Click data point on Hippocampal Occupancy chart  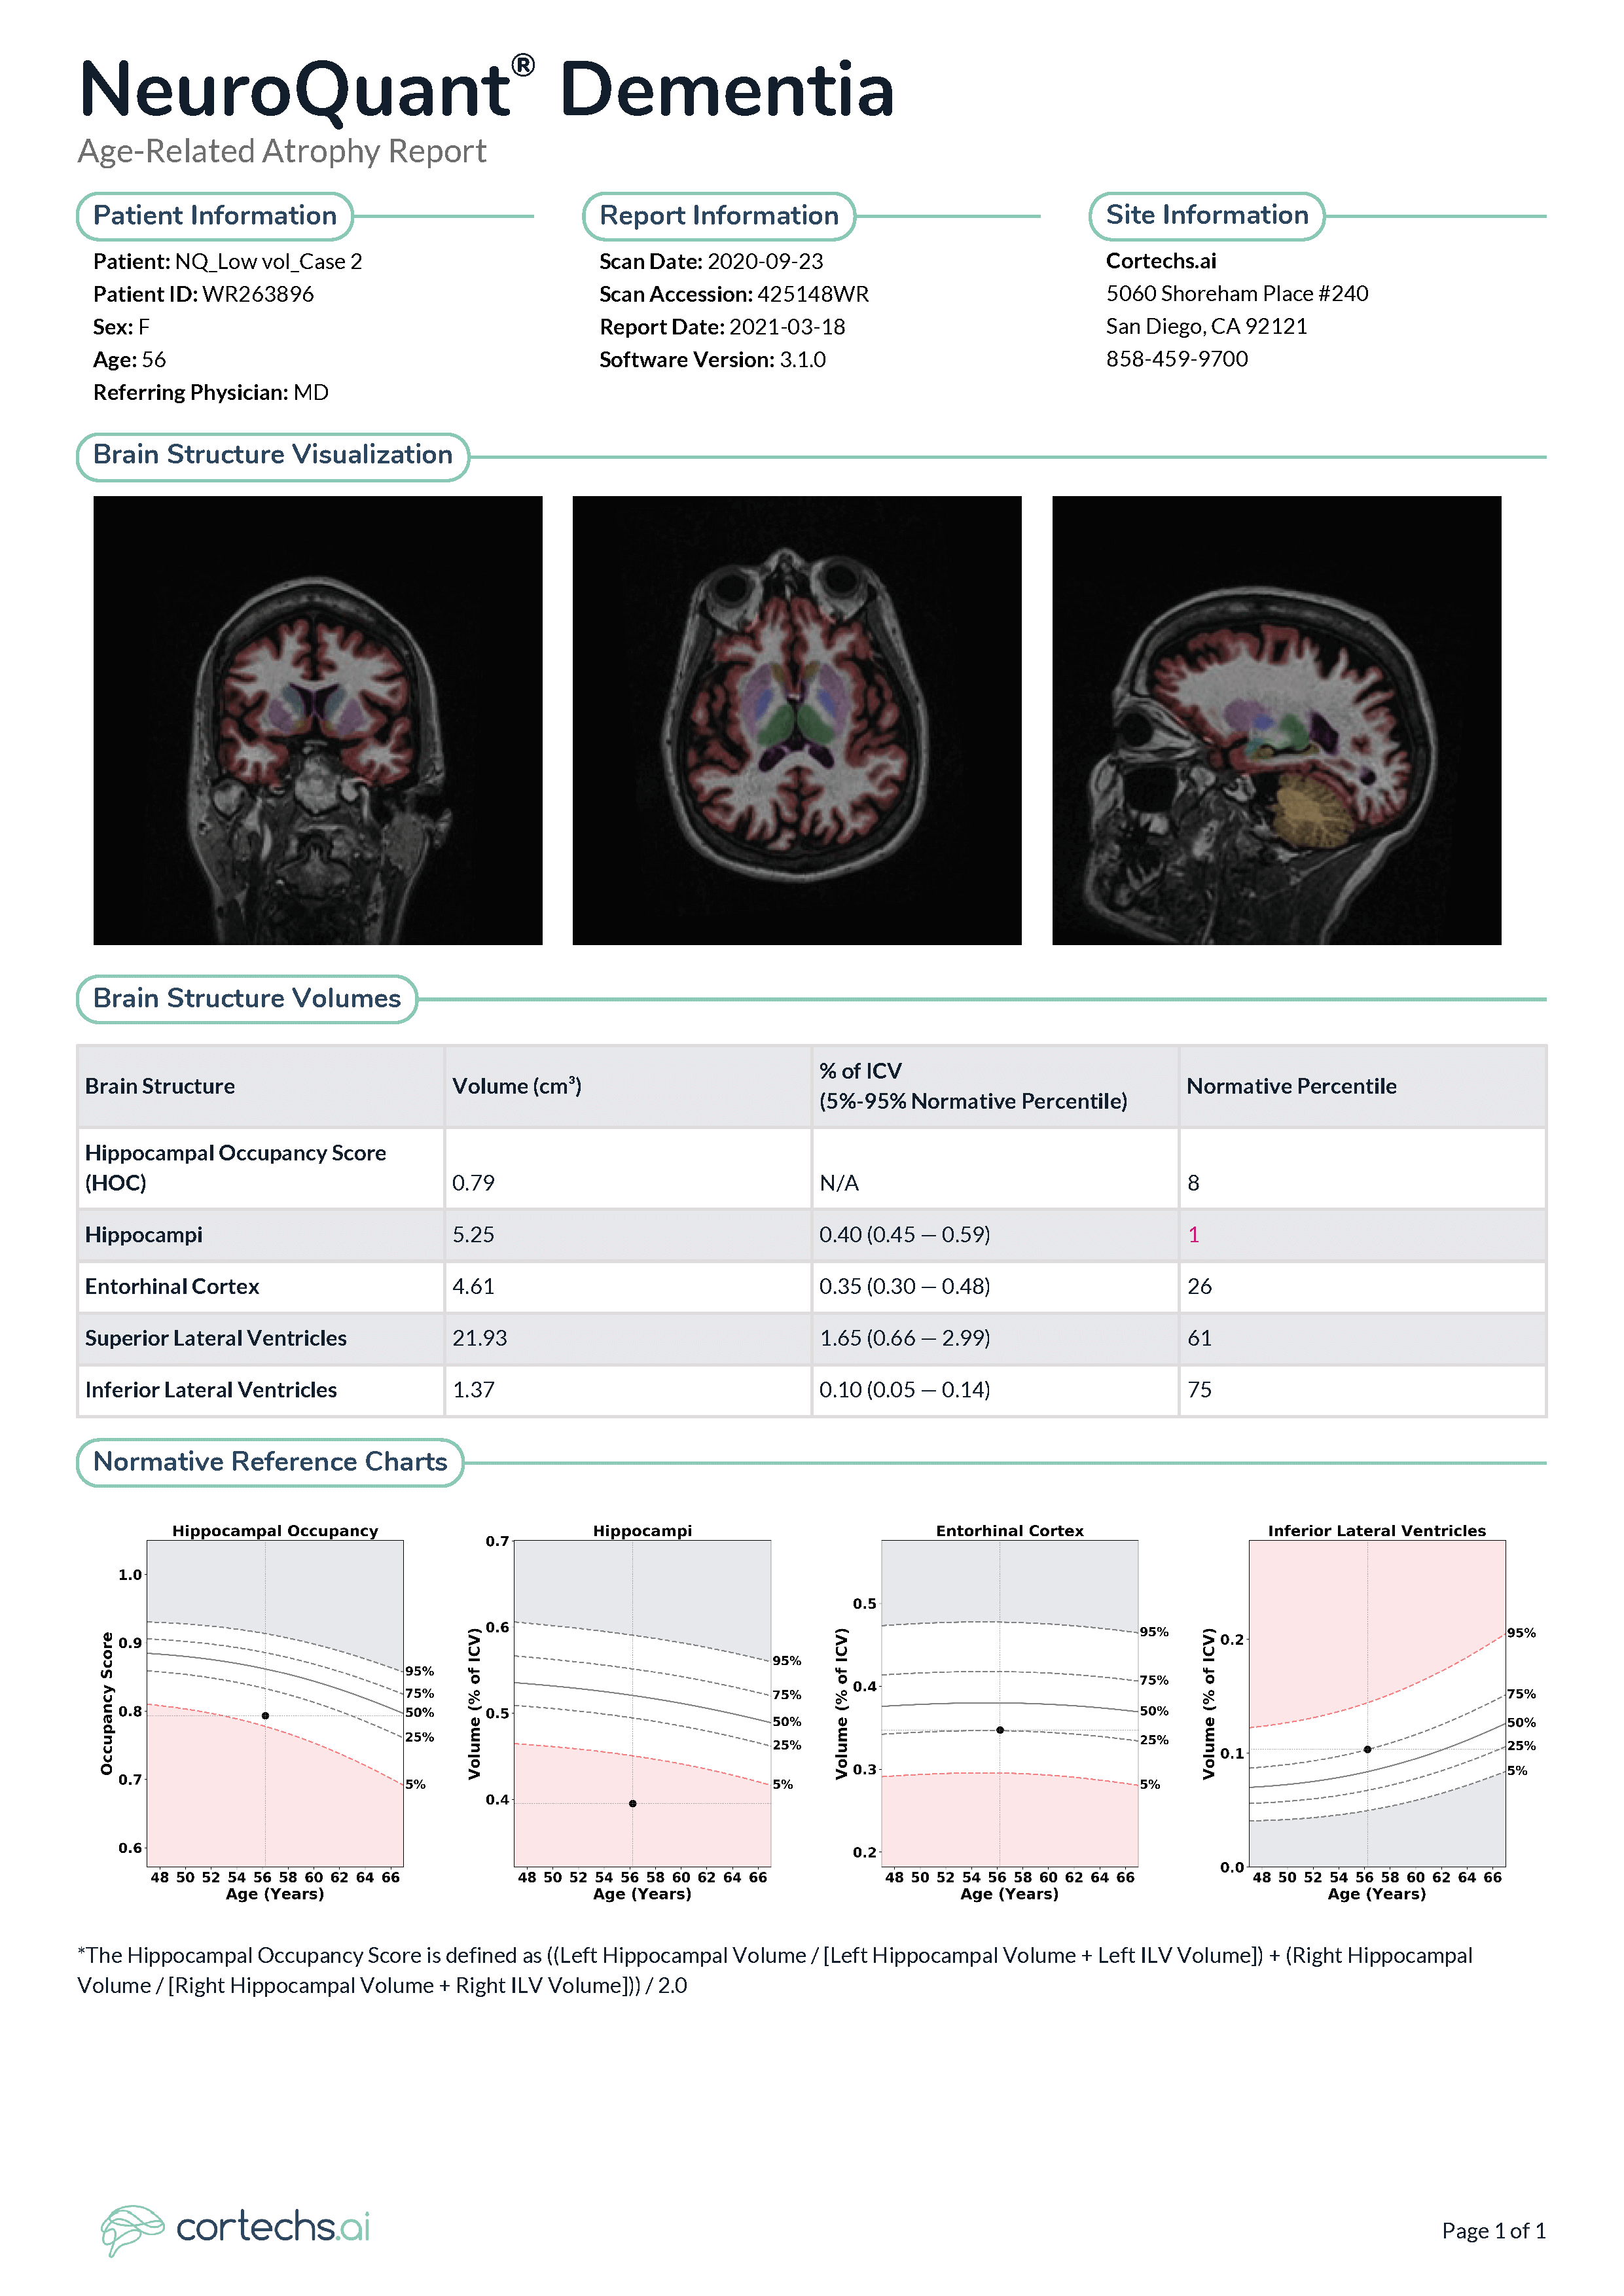265,1716
